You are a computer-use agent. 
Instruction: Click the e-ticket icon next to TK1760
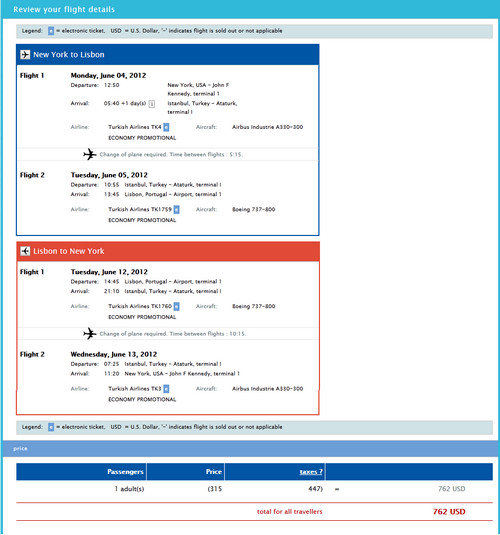176,306
